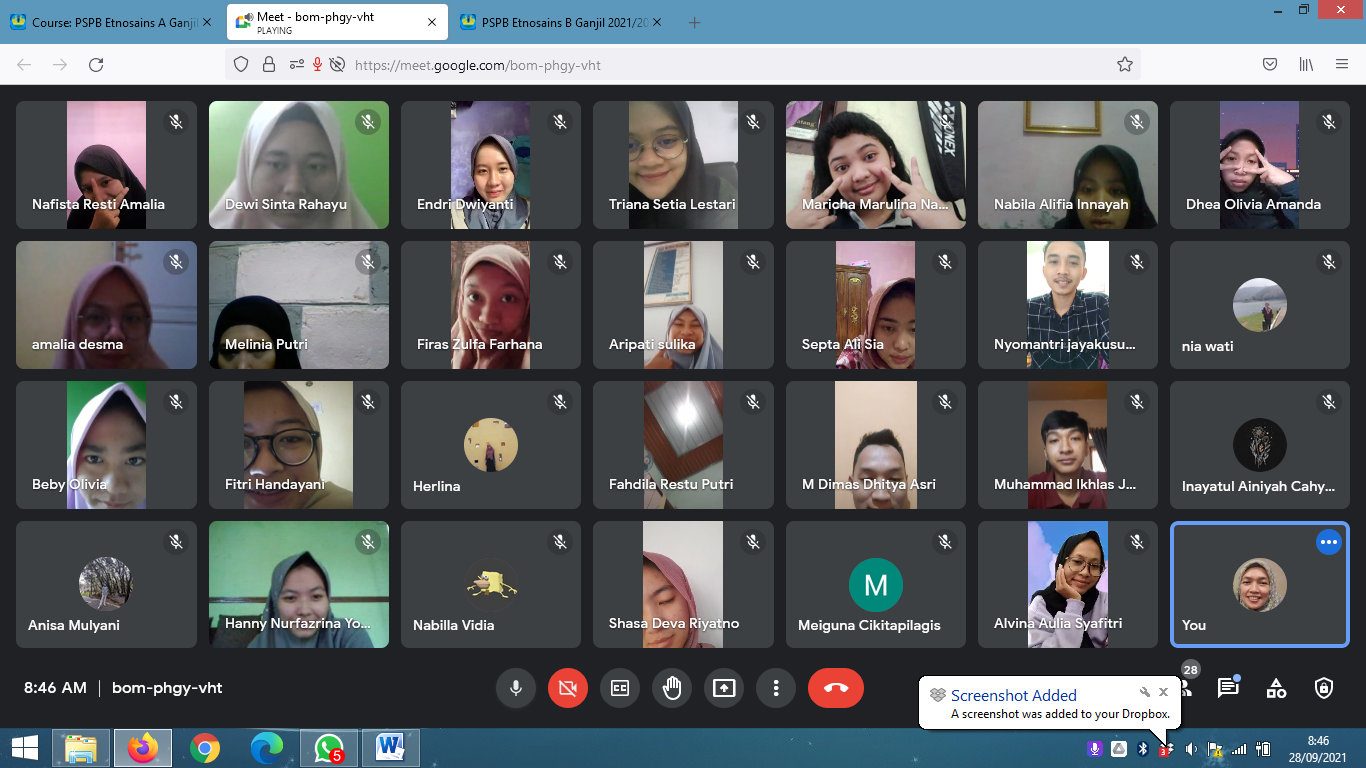Open host controls lock icon
This screenshot has width=1366, height=768.
click(x=1324, y=688)
